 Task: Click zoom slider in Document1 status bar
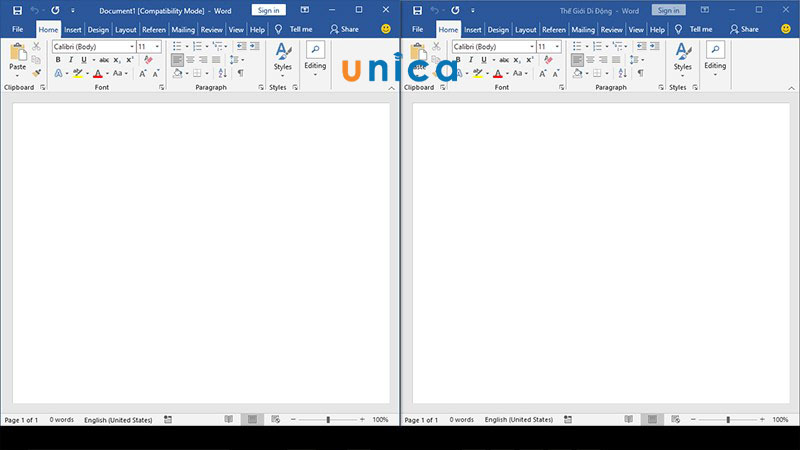point(328,420)
